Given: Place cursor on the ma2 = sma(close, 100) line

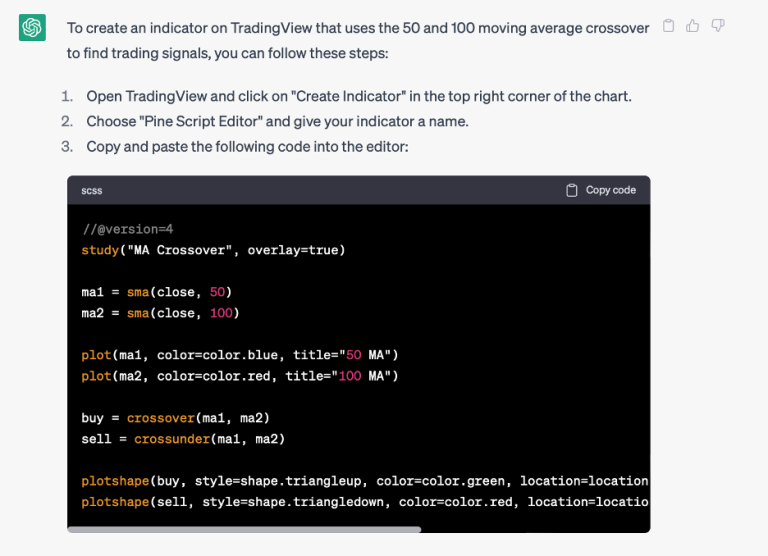Looking at the screenshot, I should point(160,313).
